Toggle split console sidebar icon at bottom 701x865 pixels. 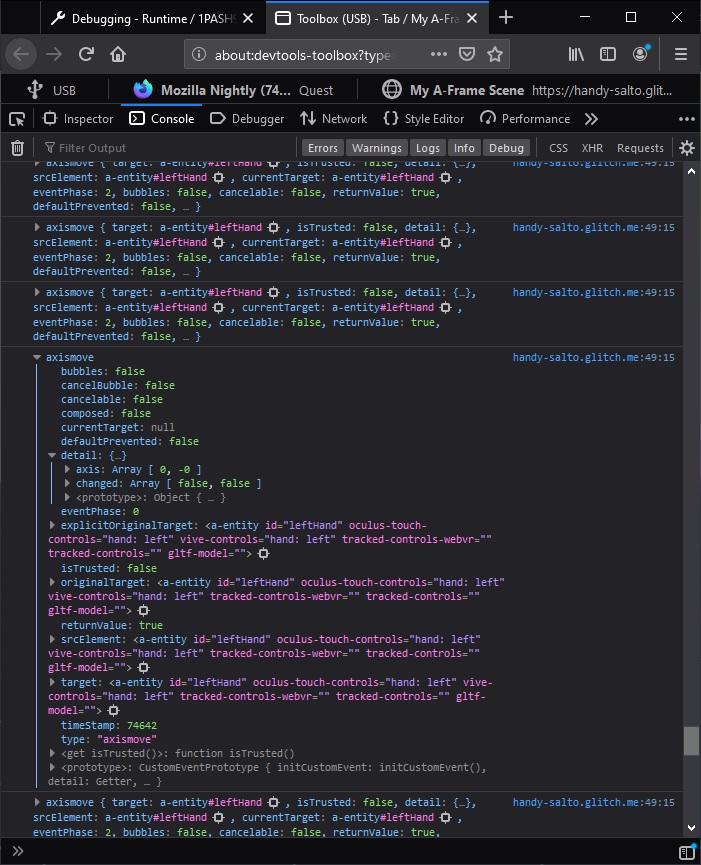point(687,852)
